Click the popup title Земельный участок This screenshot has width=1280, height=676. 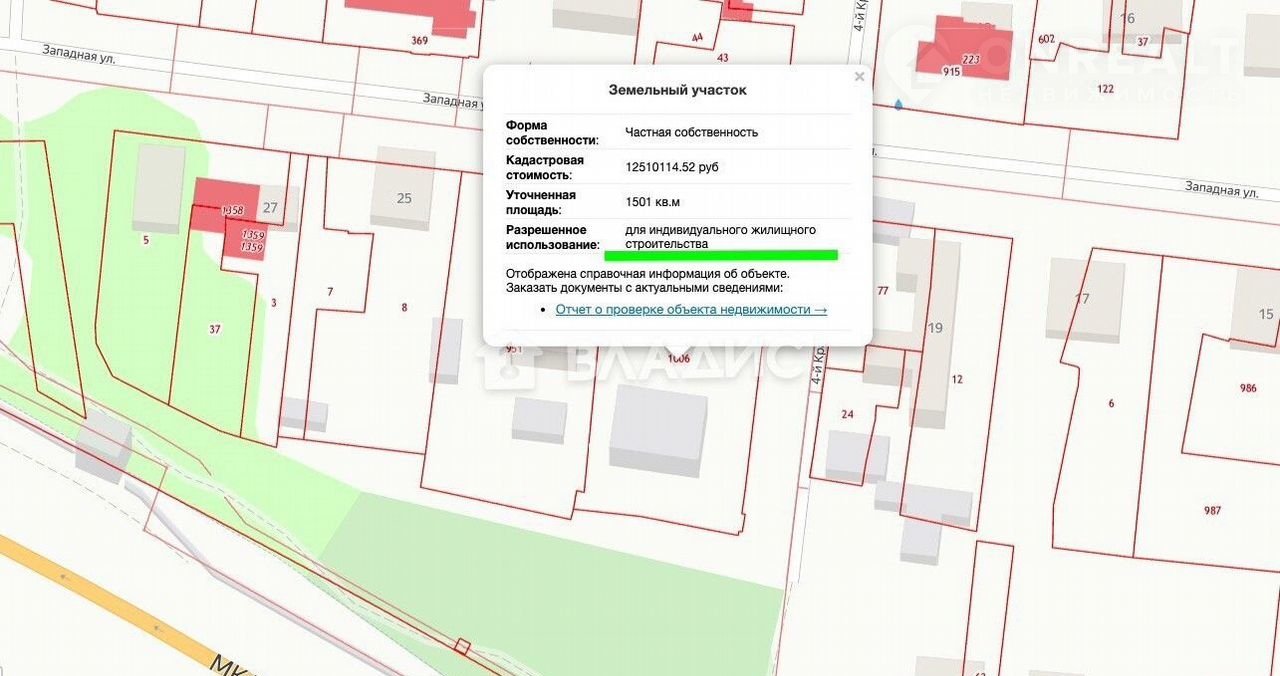tap(677, 90)
